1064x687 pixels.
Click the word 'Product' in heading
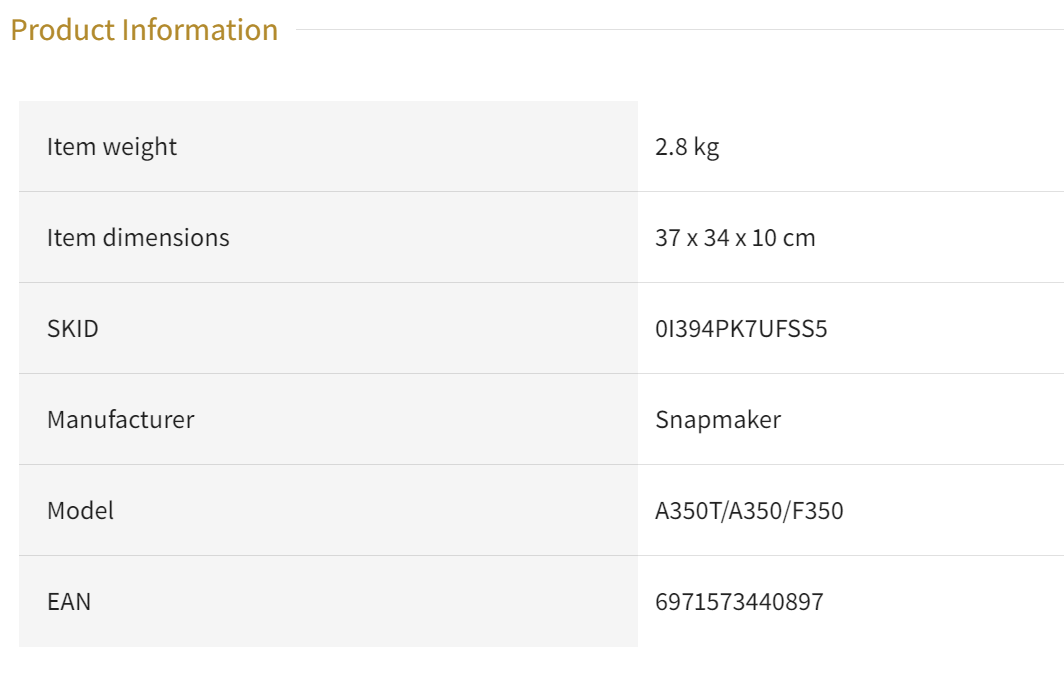(62, 30)
